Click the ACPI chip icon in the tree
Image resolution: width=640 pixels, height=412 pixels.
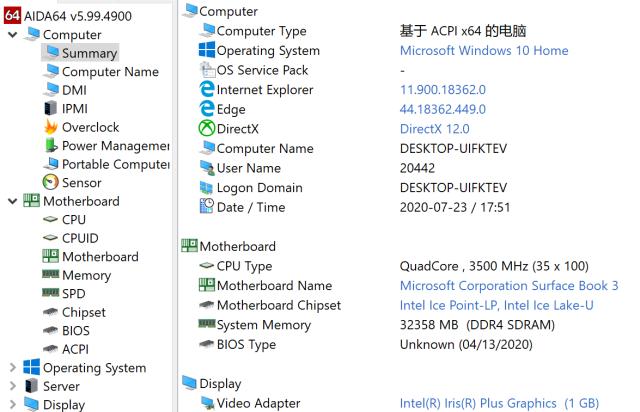(51, 348)
